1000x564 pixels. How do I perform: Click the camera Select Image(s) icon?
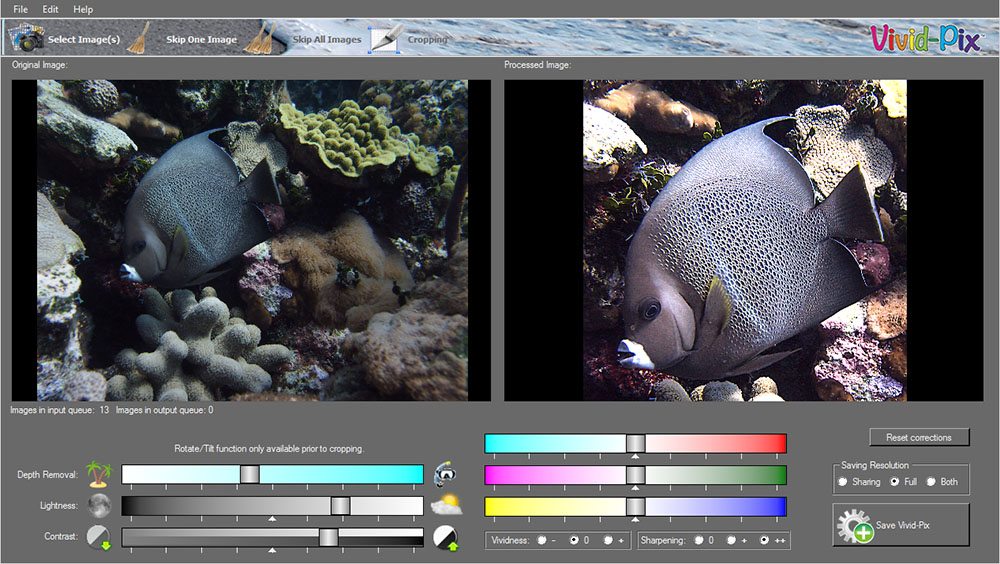point(24,38)
